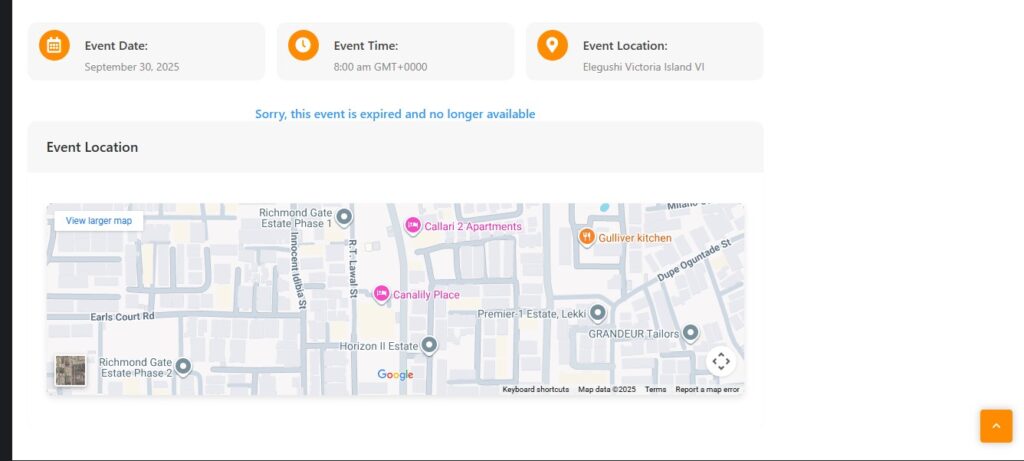
Task: Open the map Terms link
Action: point(655,390)
